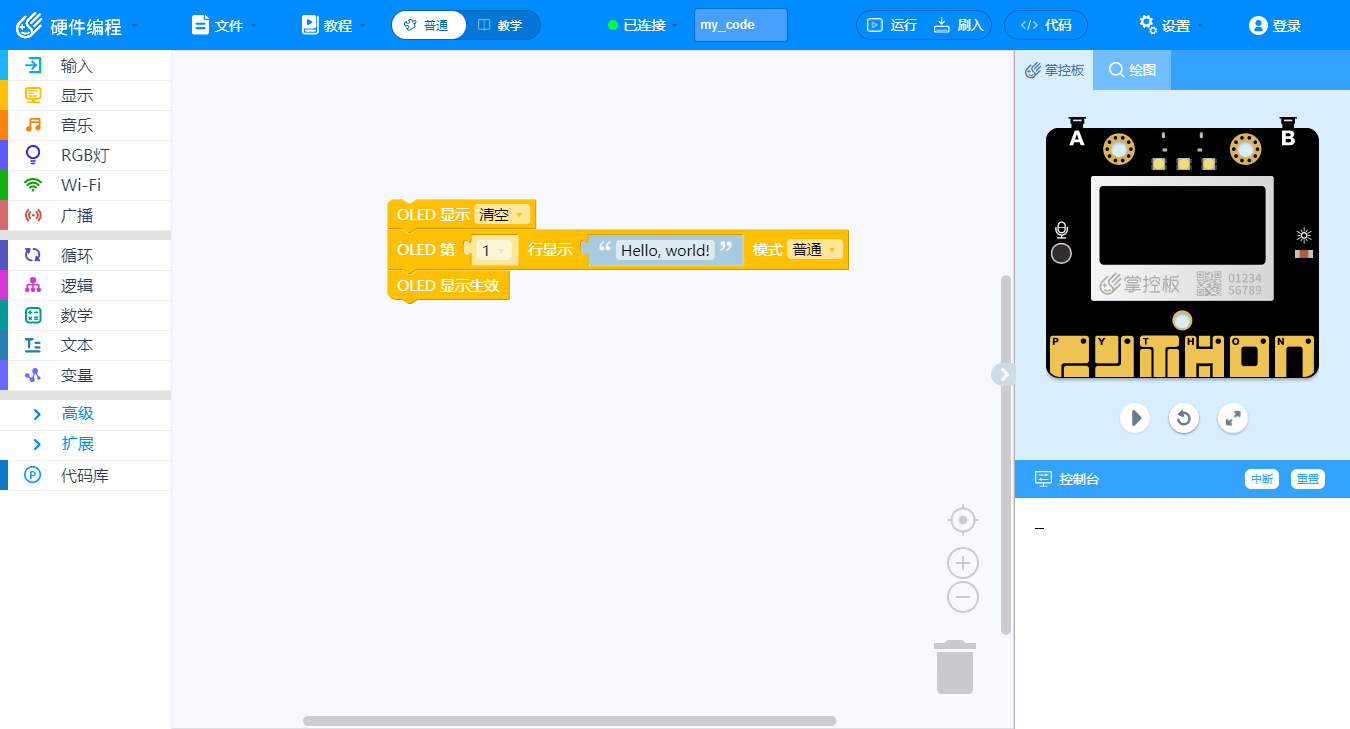1350x729 pixels.
Task: Expand the 高级 category
Action: pyautogui.click(x=85, y=414)
